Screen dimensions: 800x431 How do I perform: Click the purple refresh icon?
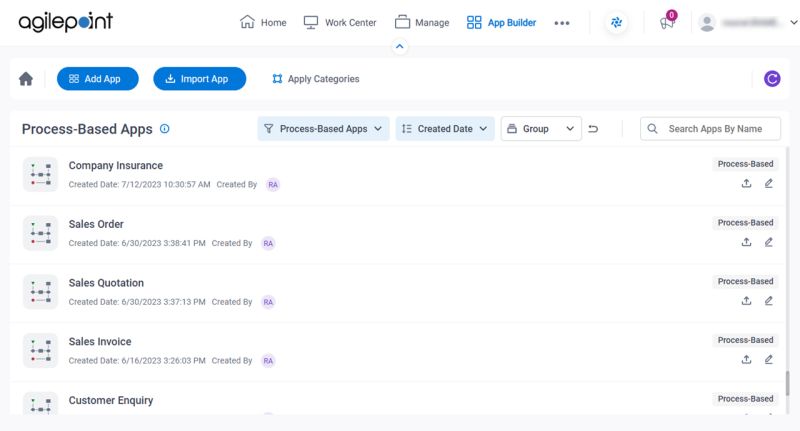pos(772,79)
